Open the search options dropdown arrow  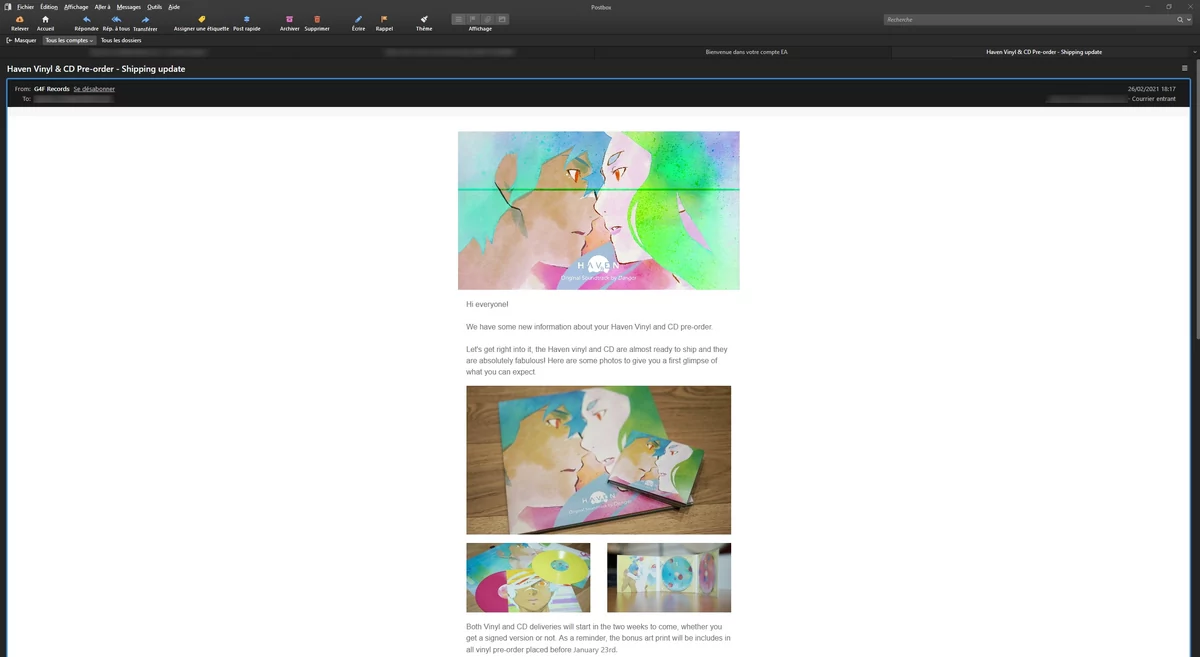pyautogui.click(x=1187, y=19)
